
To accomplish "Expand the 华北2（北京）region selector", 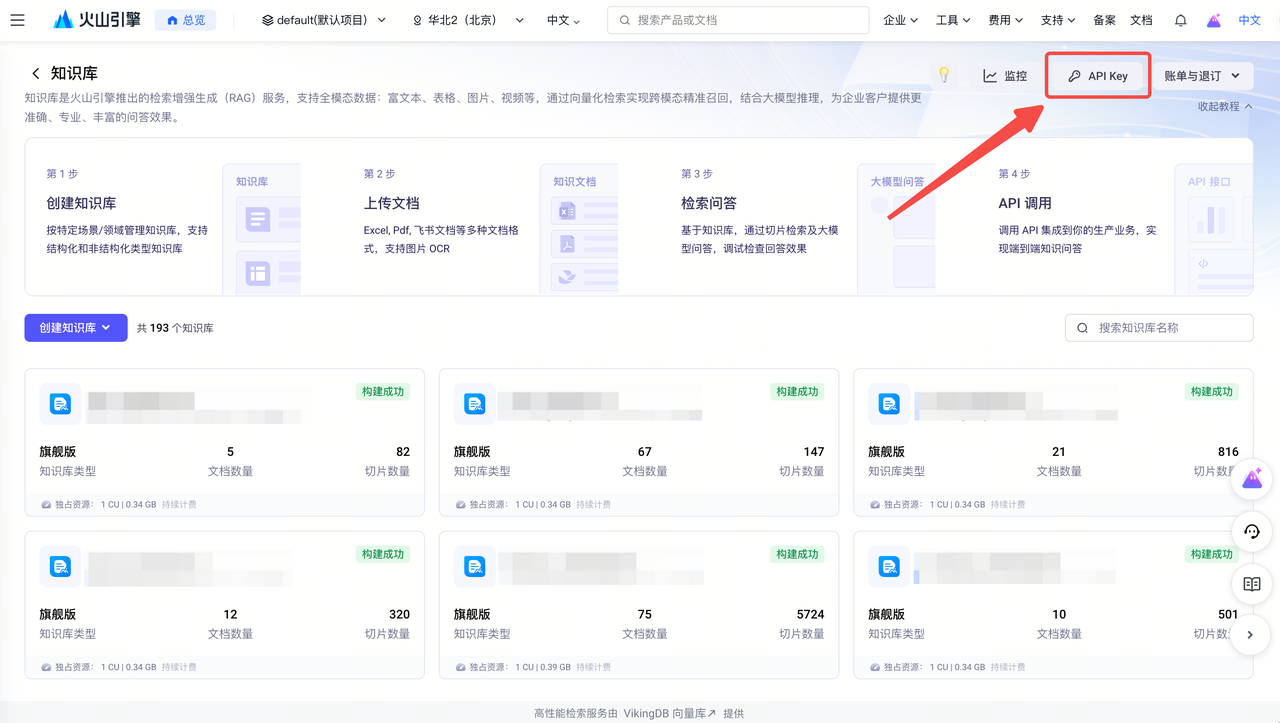I will tap(469, 20).
